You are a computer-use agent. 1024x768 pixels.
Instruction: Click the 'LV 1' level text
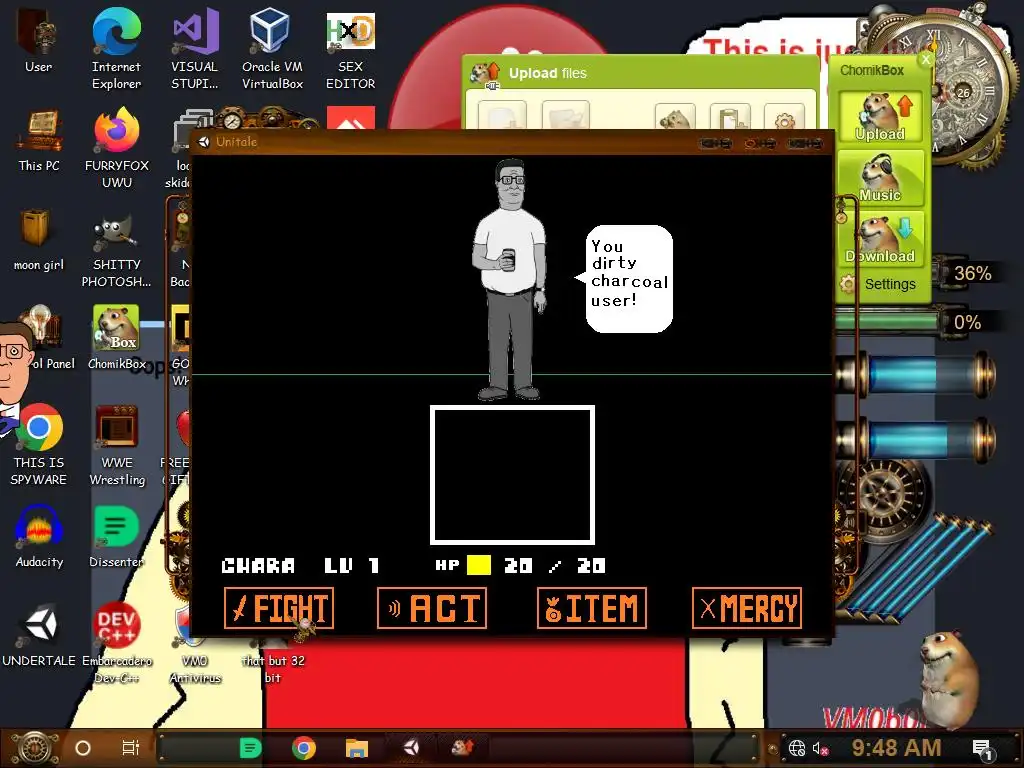pyautogui.click(x=351, y=566)
